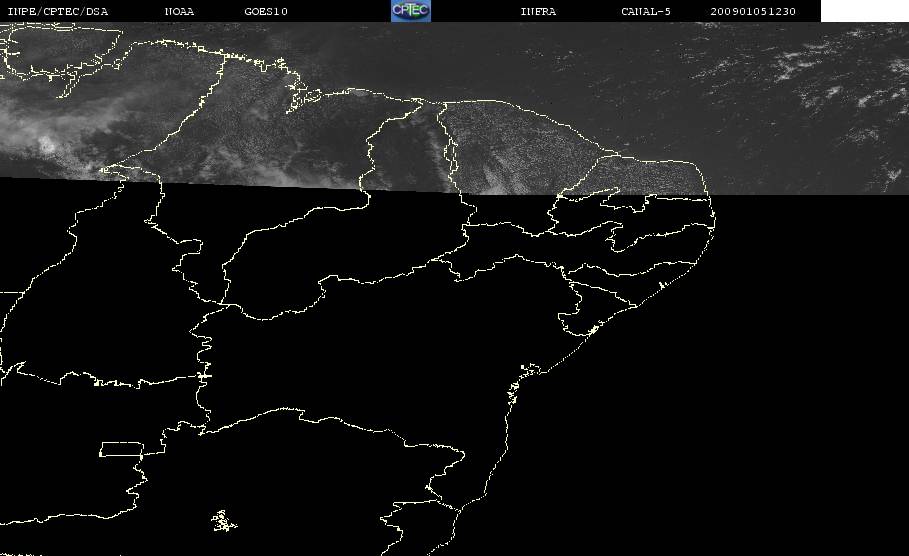Click the INFRA label in the header

(x=538, y=11)
